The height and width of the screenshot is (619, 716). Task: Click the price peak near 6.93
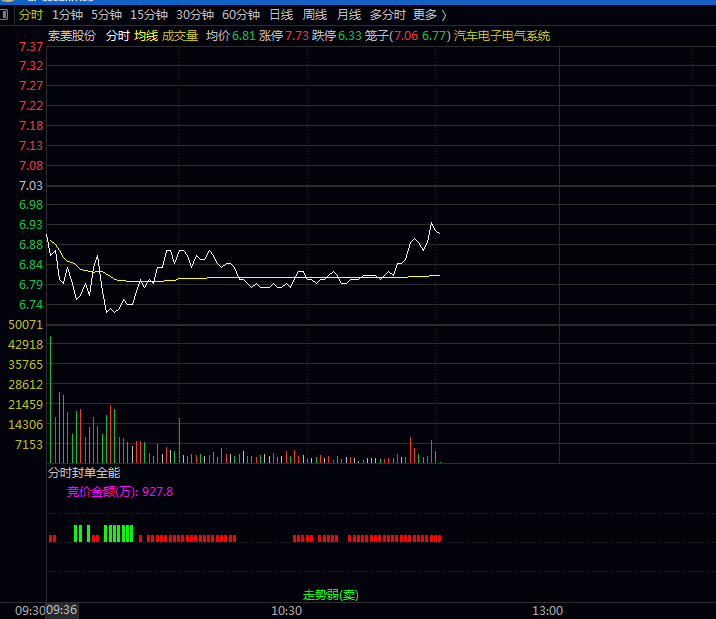point(431,223)
